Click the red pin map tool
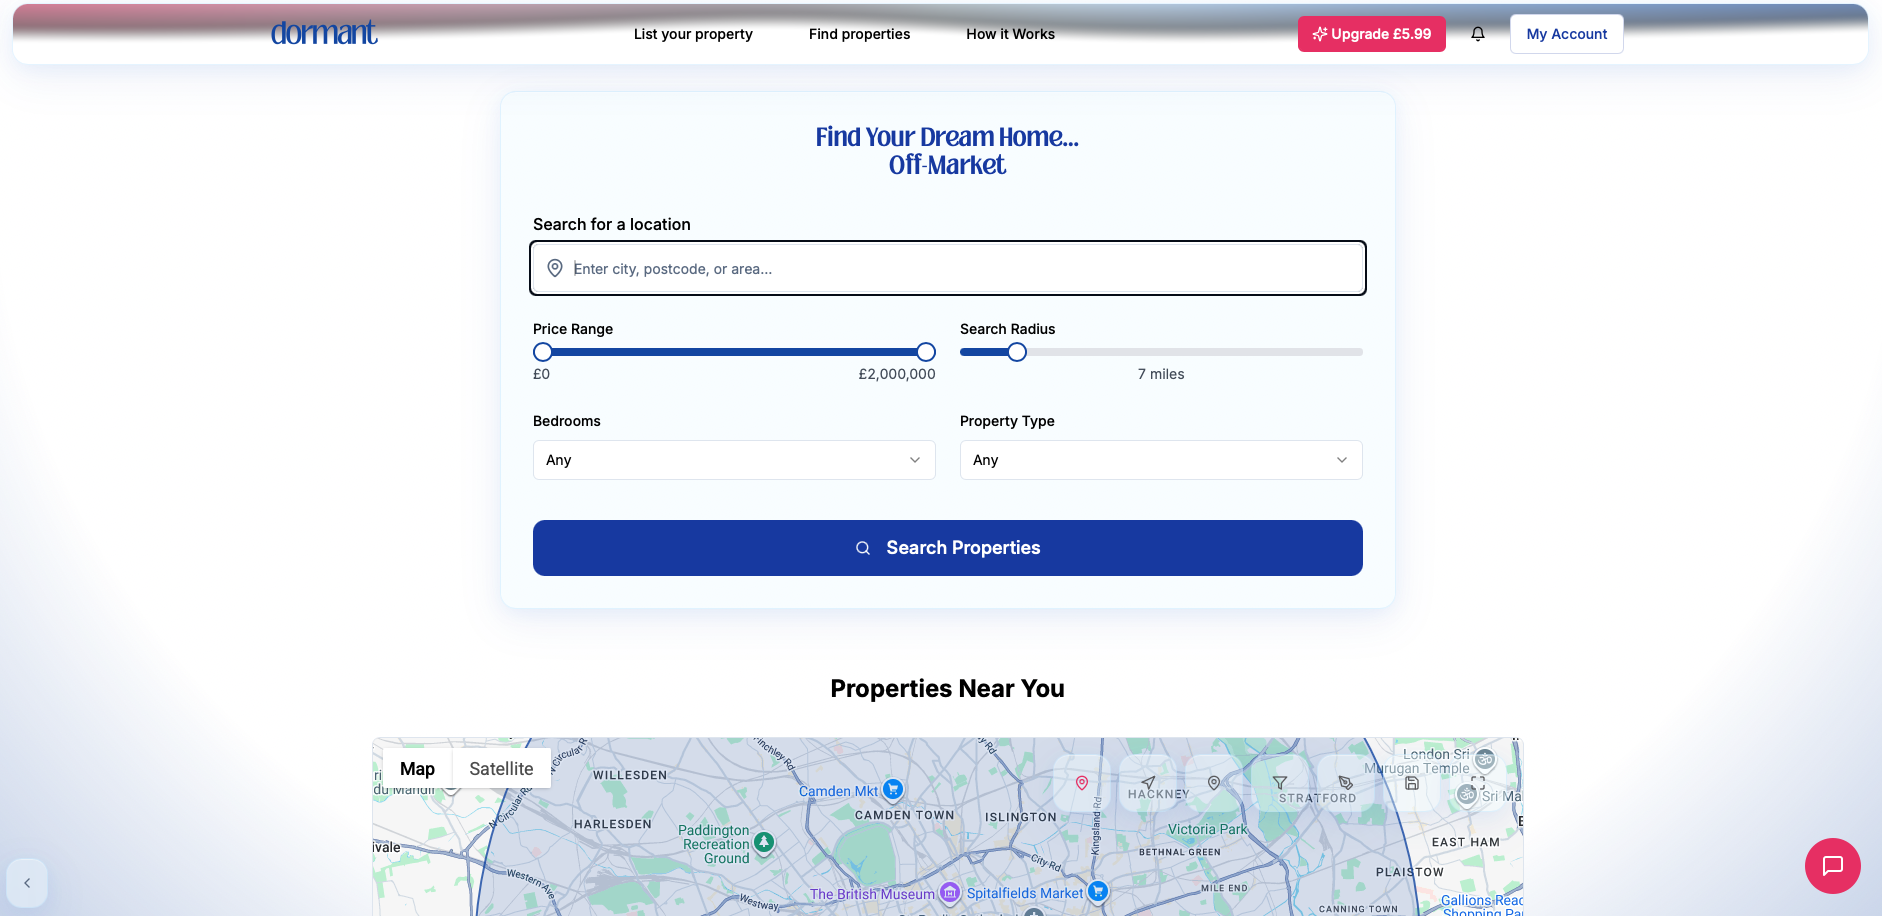1882x916 pixels. 1082,783
